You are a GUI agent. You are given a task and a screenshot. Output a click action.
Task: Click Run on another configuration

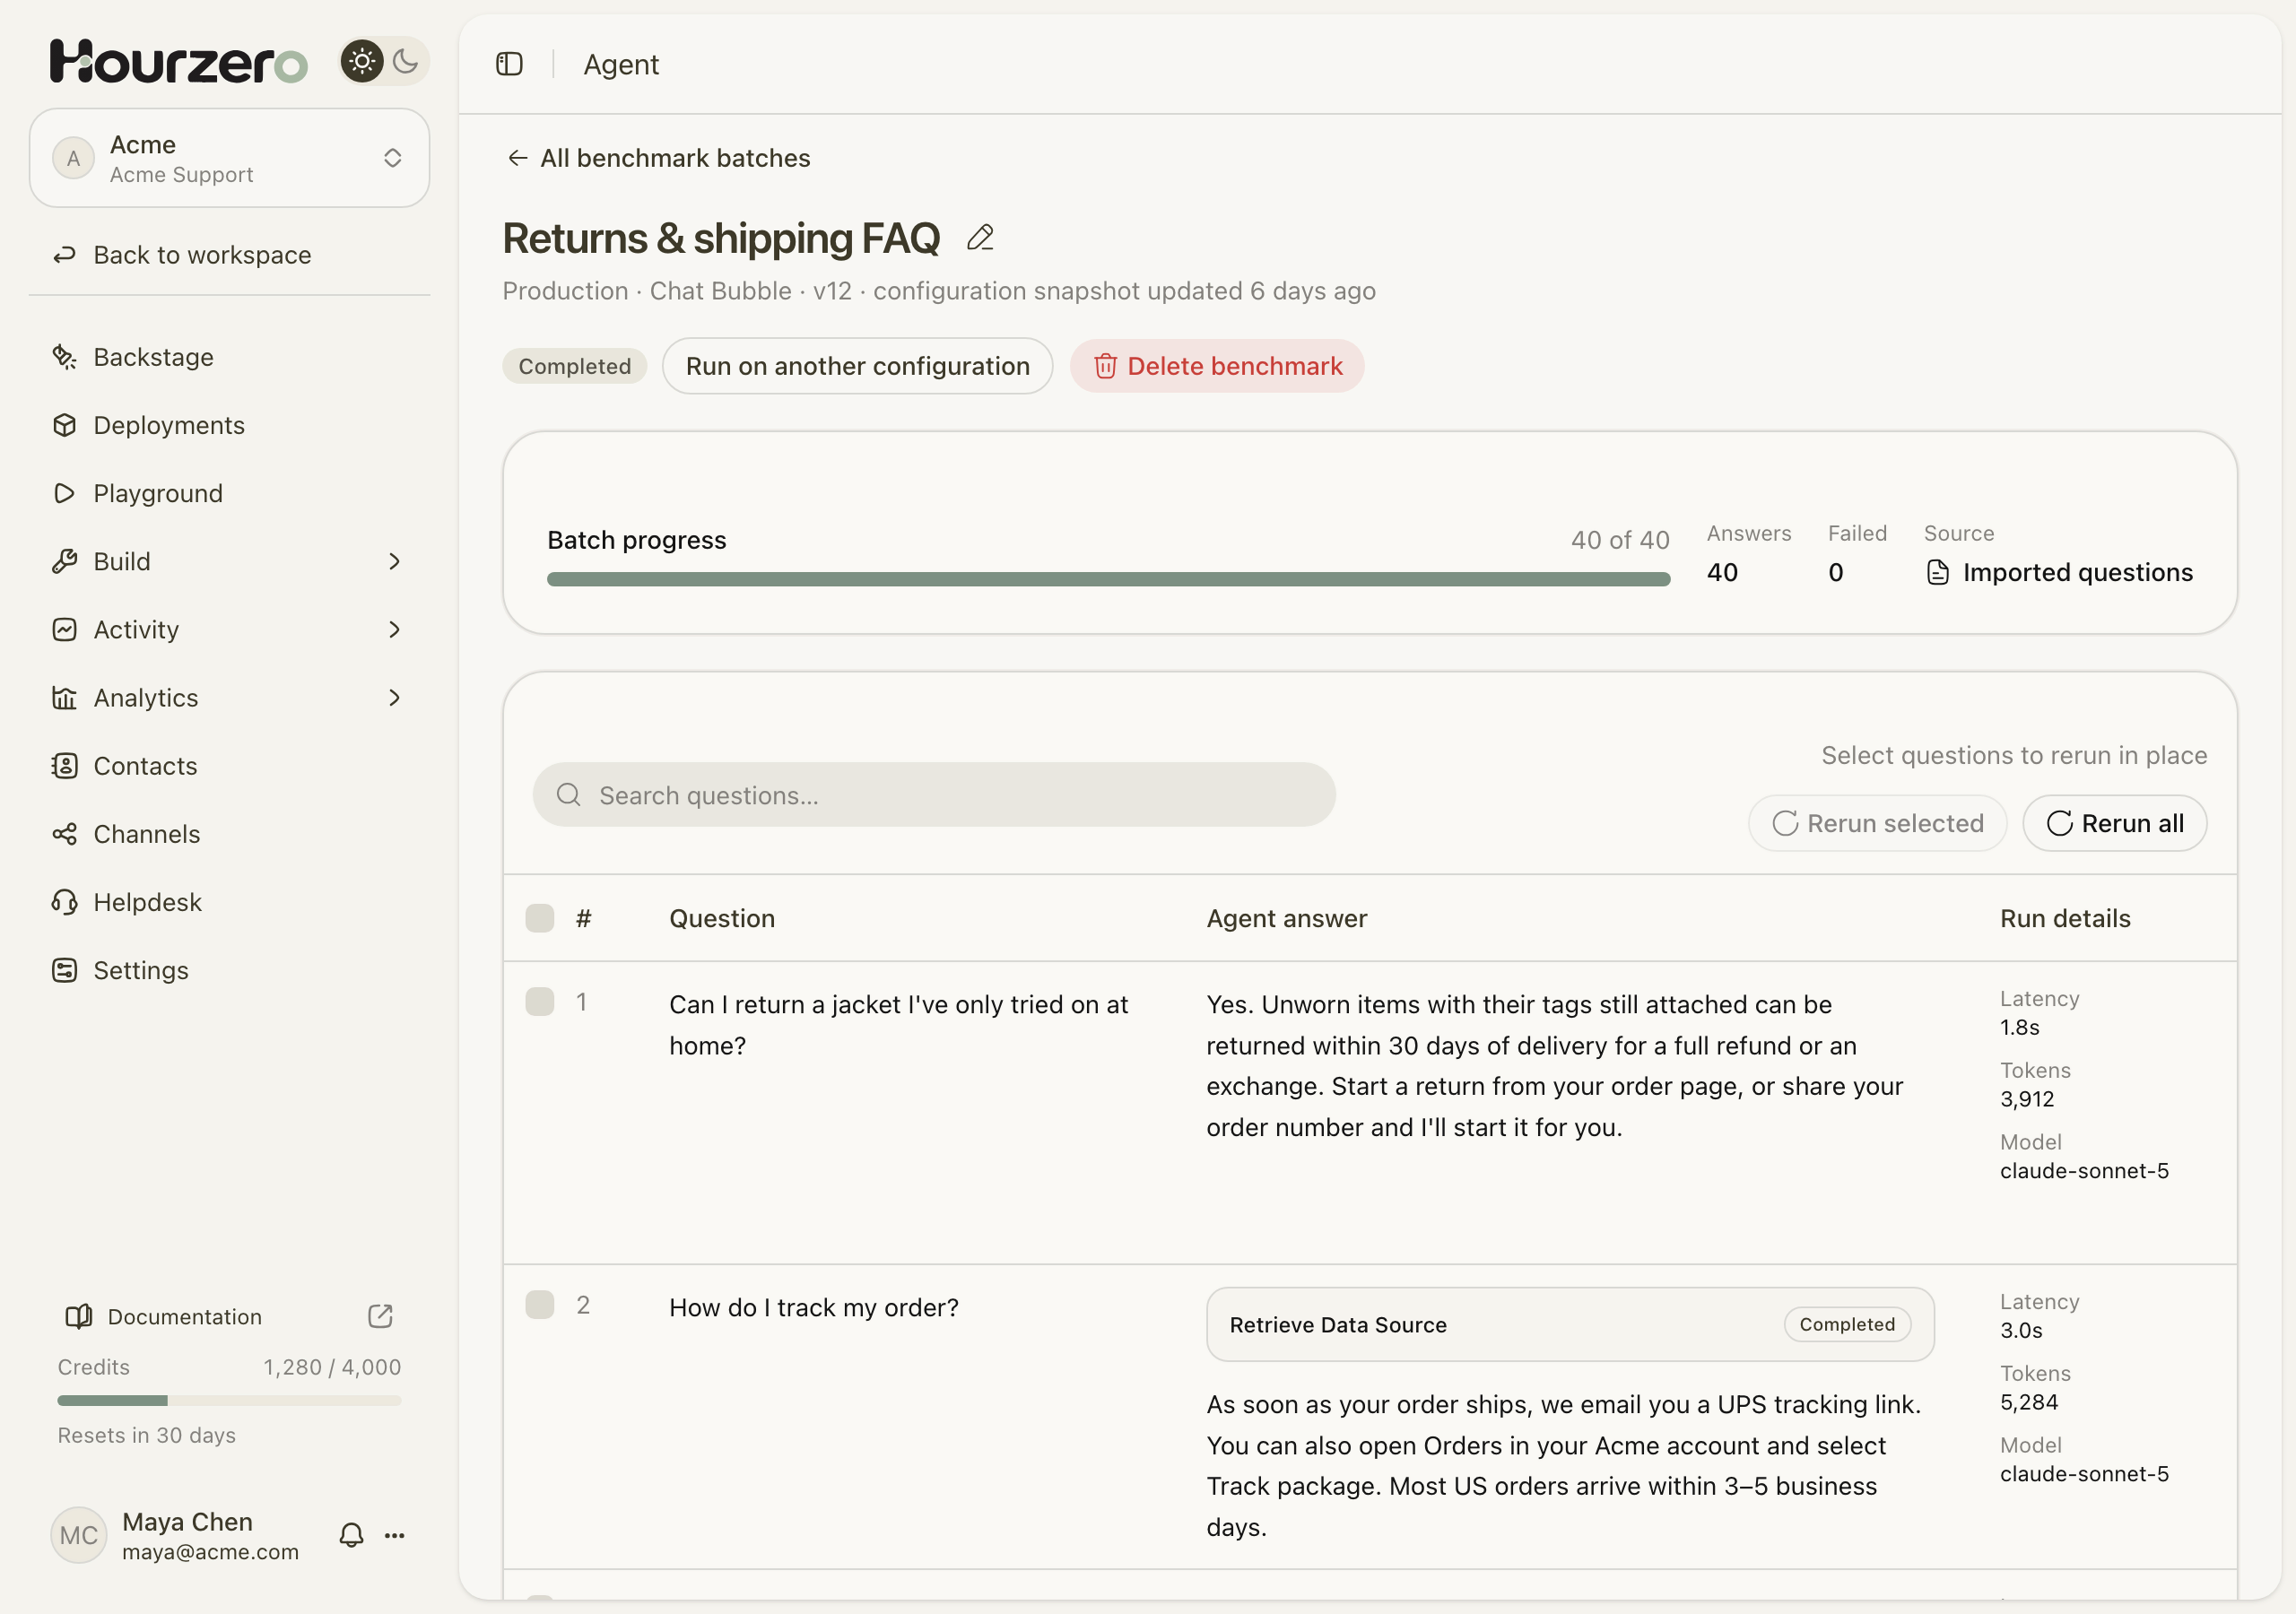(857, 366)
